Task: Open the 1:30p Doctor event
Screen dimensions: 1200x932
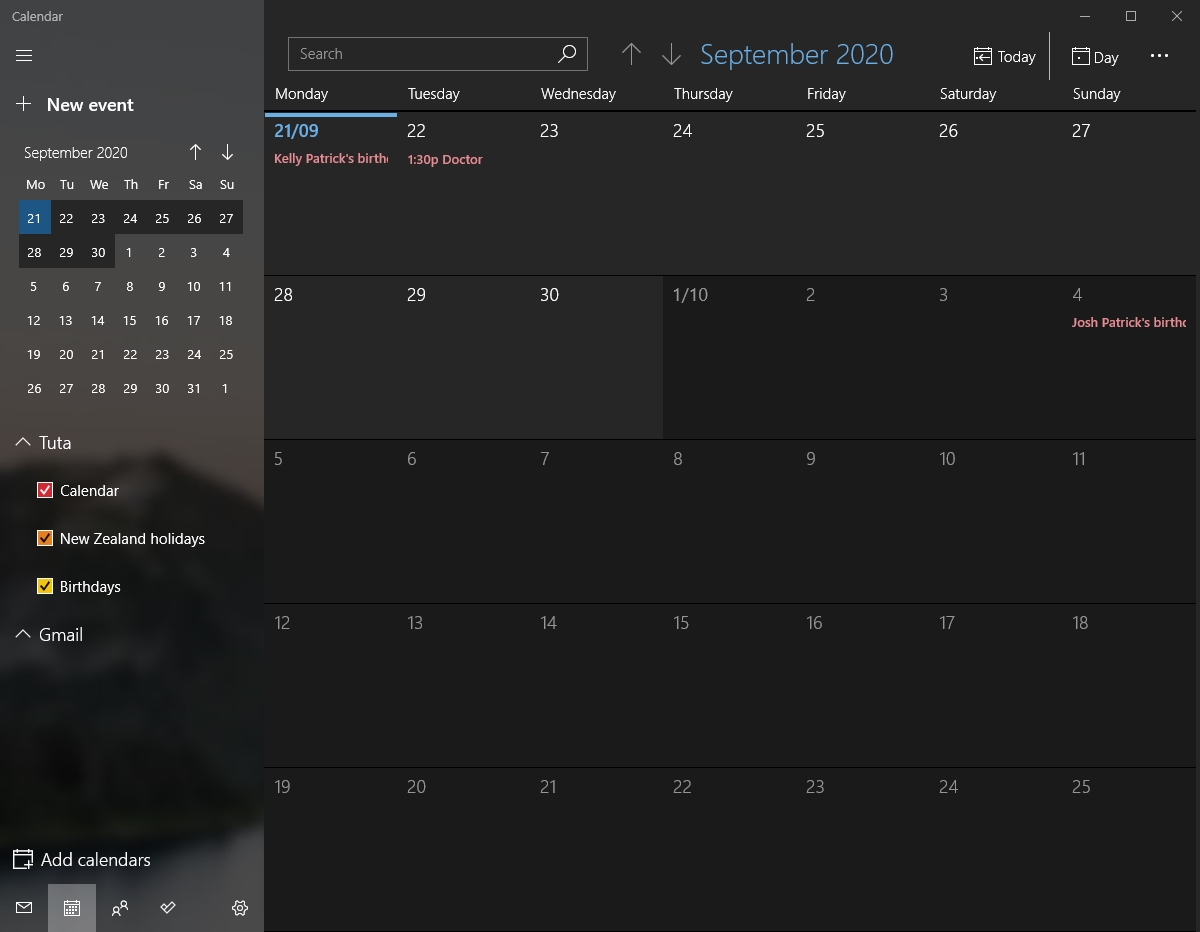Action: 445,159
